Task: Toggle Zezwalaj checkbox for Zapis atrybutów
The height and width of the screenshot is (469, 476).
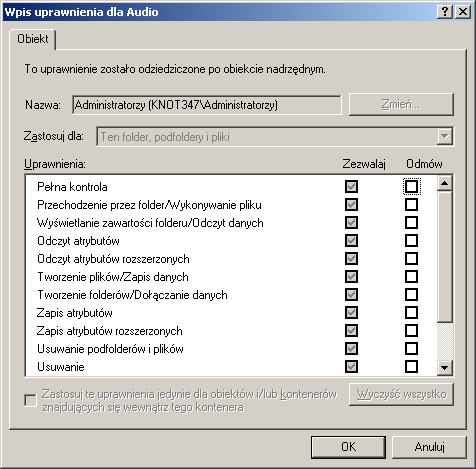Action: point(351,312)
